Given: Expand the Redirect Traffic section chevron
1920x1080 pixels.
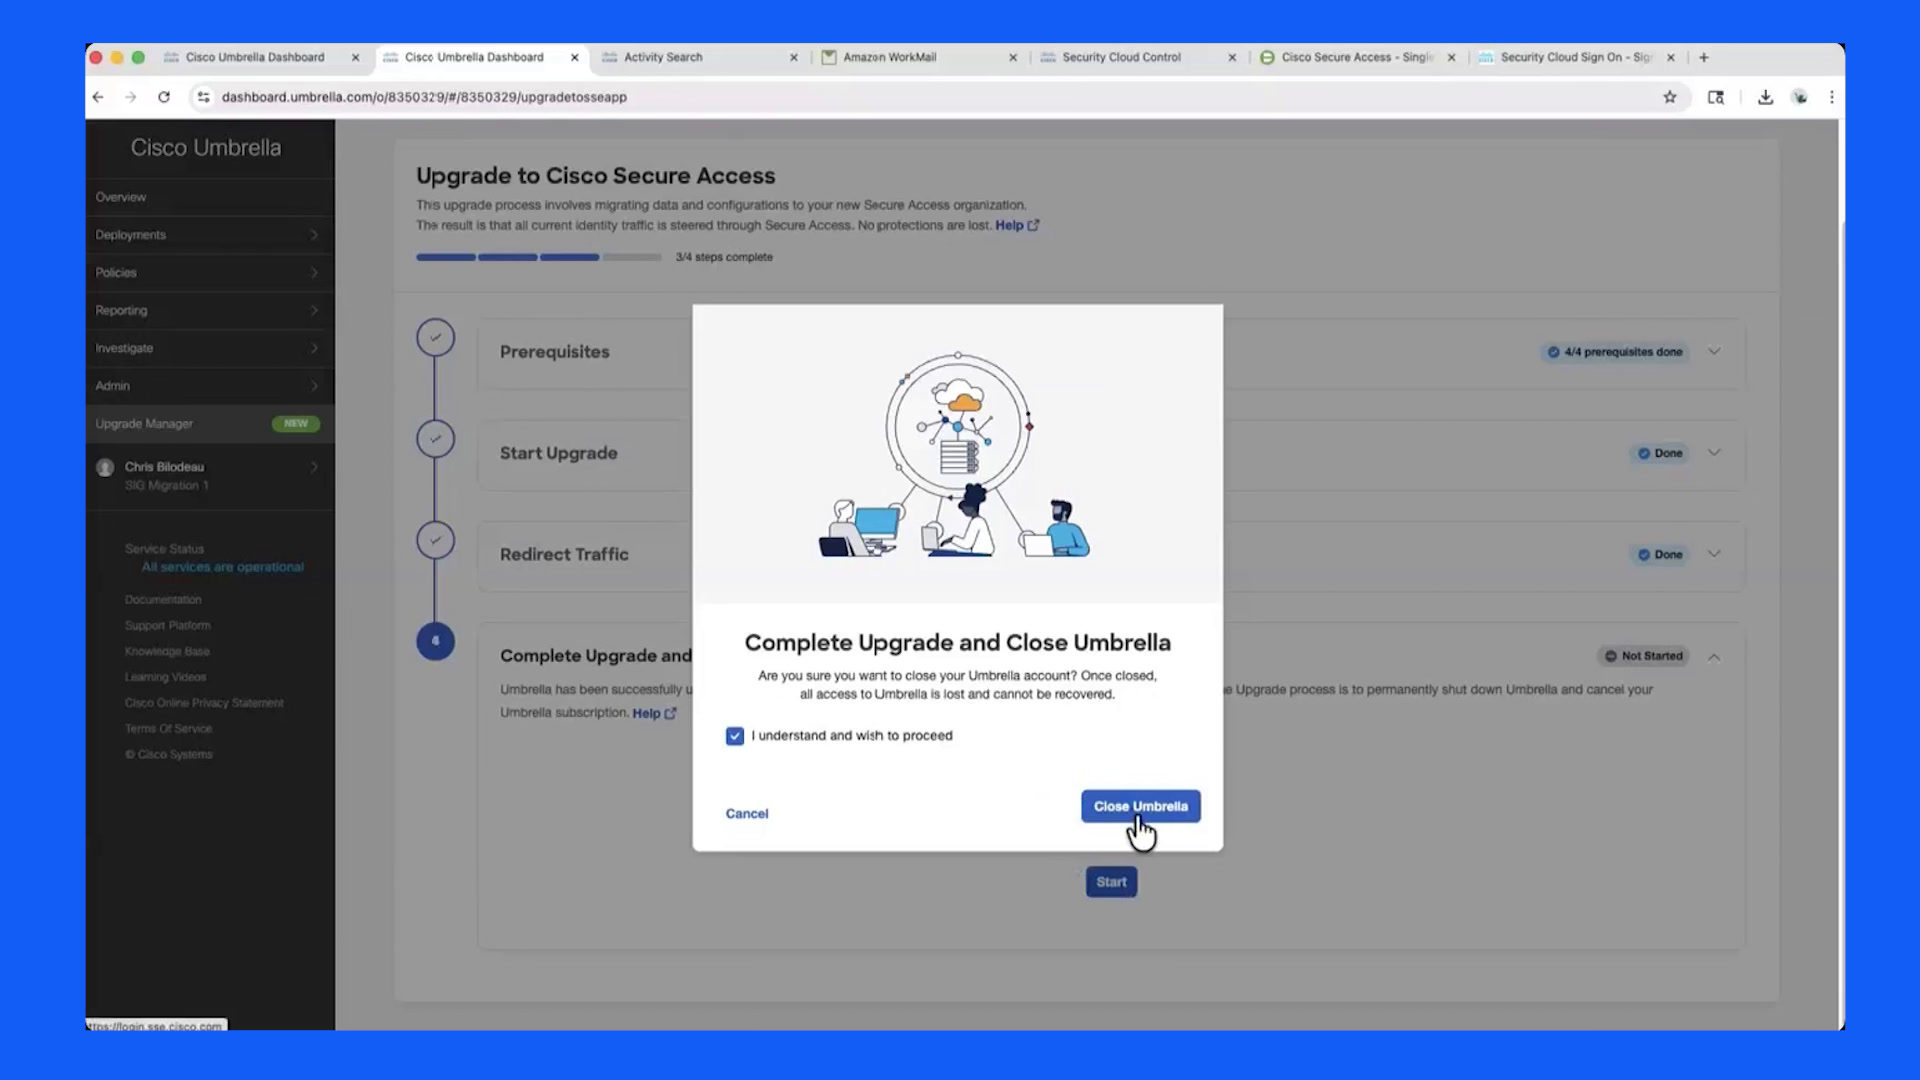Looking at the screenshot, I should click(1714, 554).
